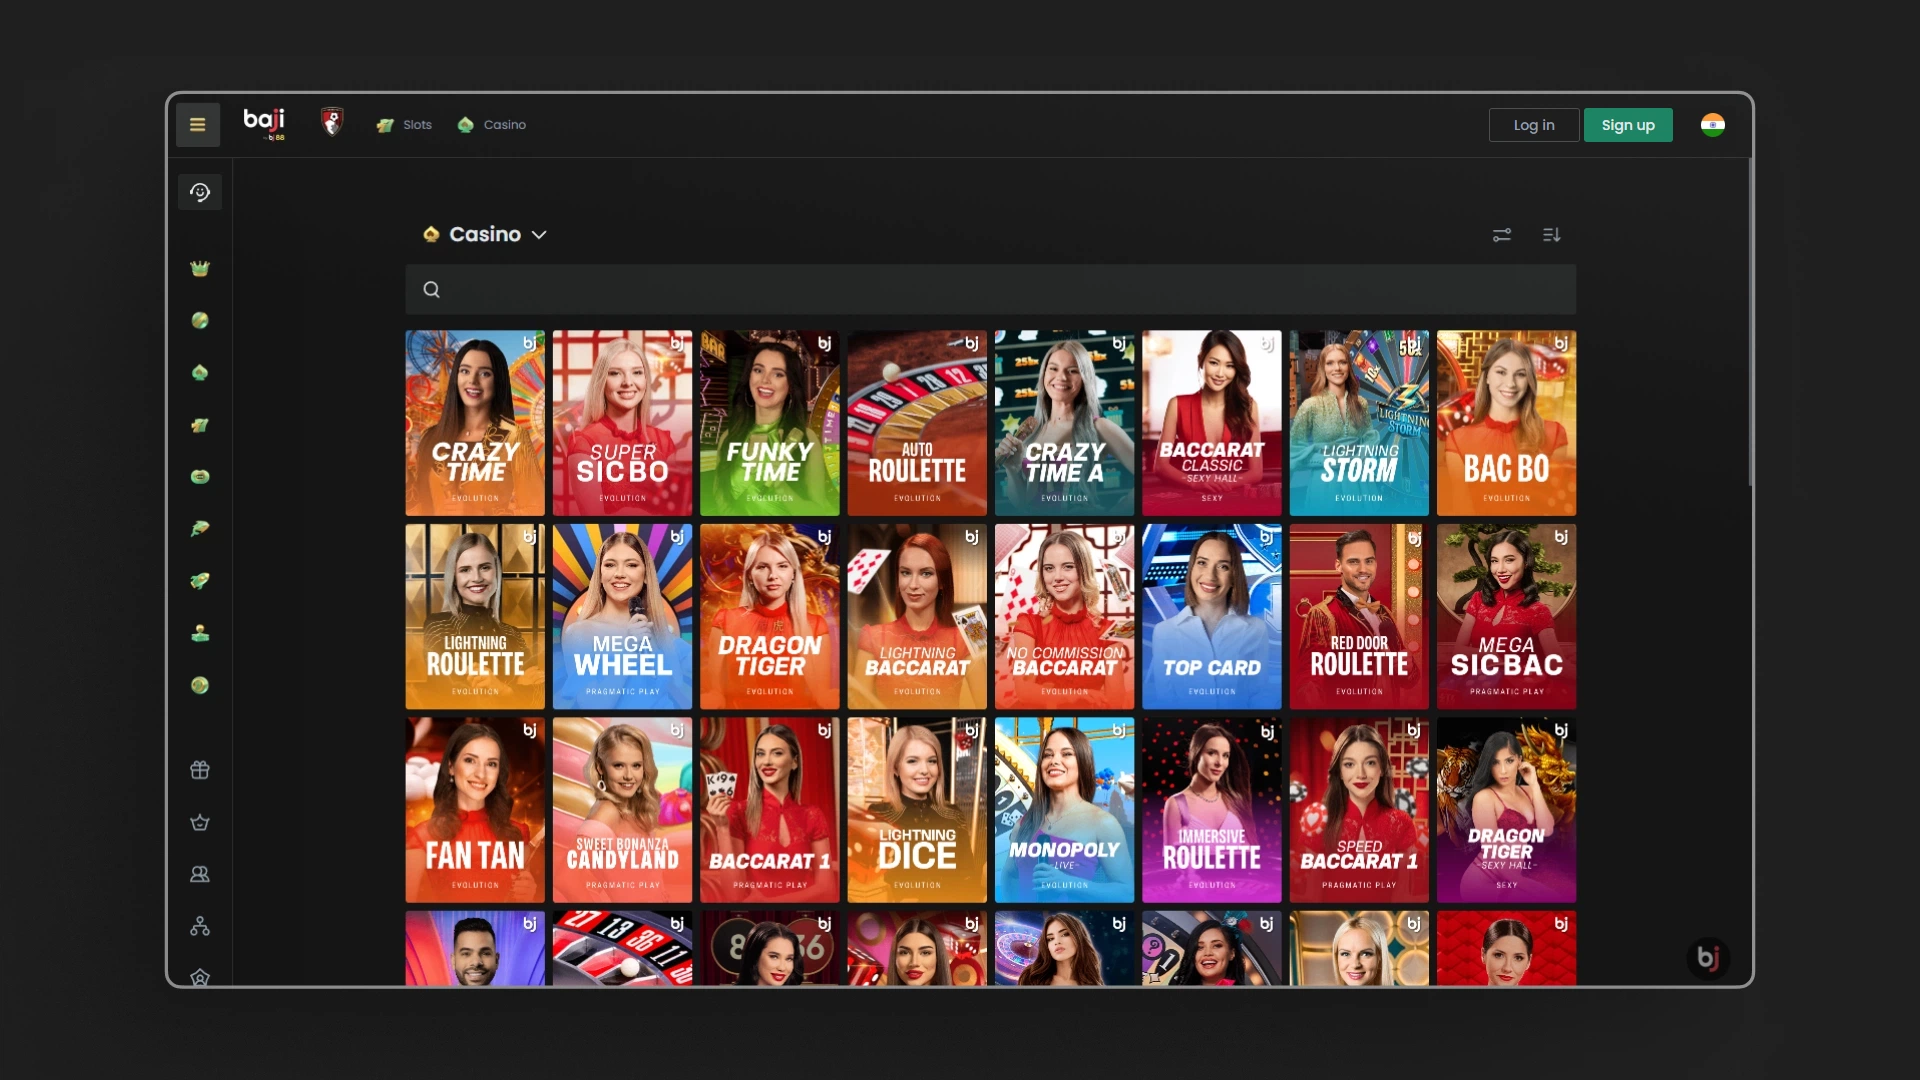Click the 7 slots sidebar icon
This screenshot has height=1080, width=1920.
(200, 425)
